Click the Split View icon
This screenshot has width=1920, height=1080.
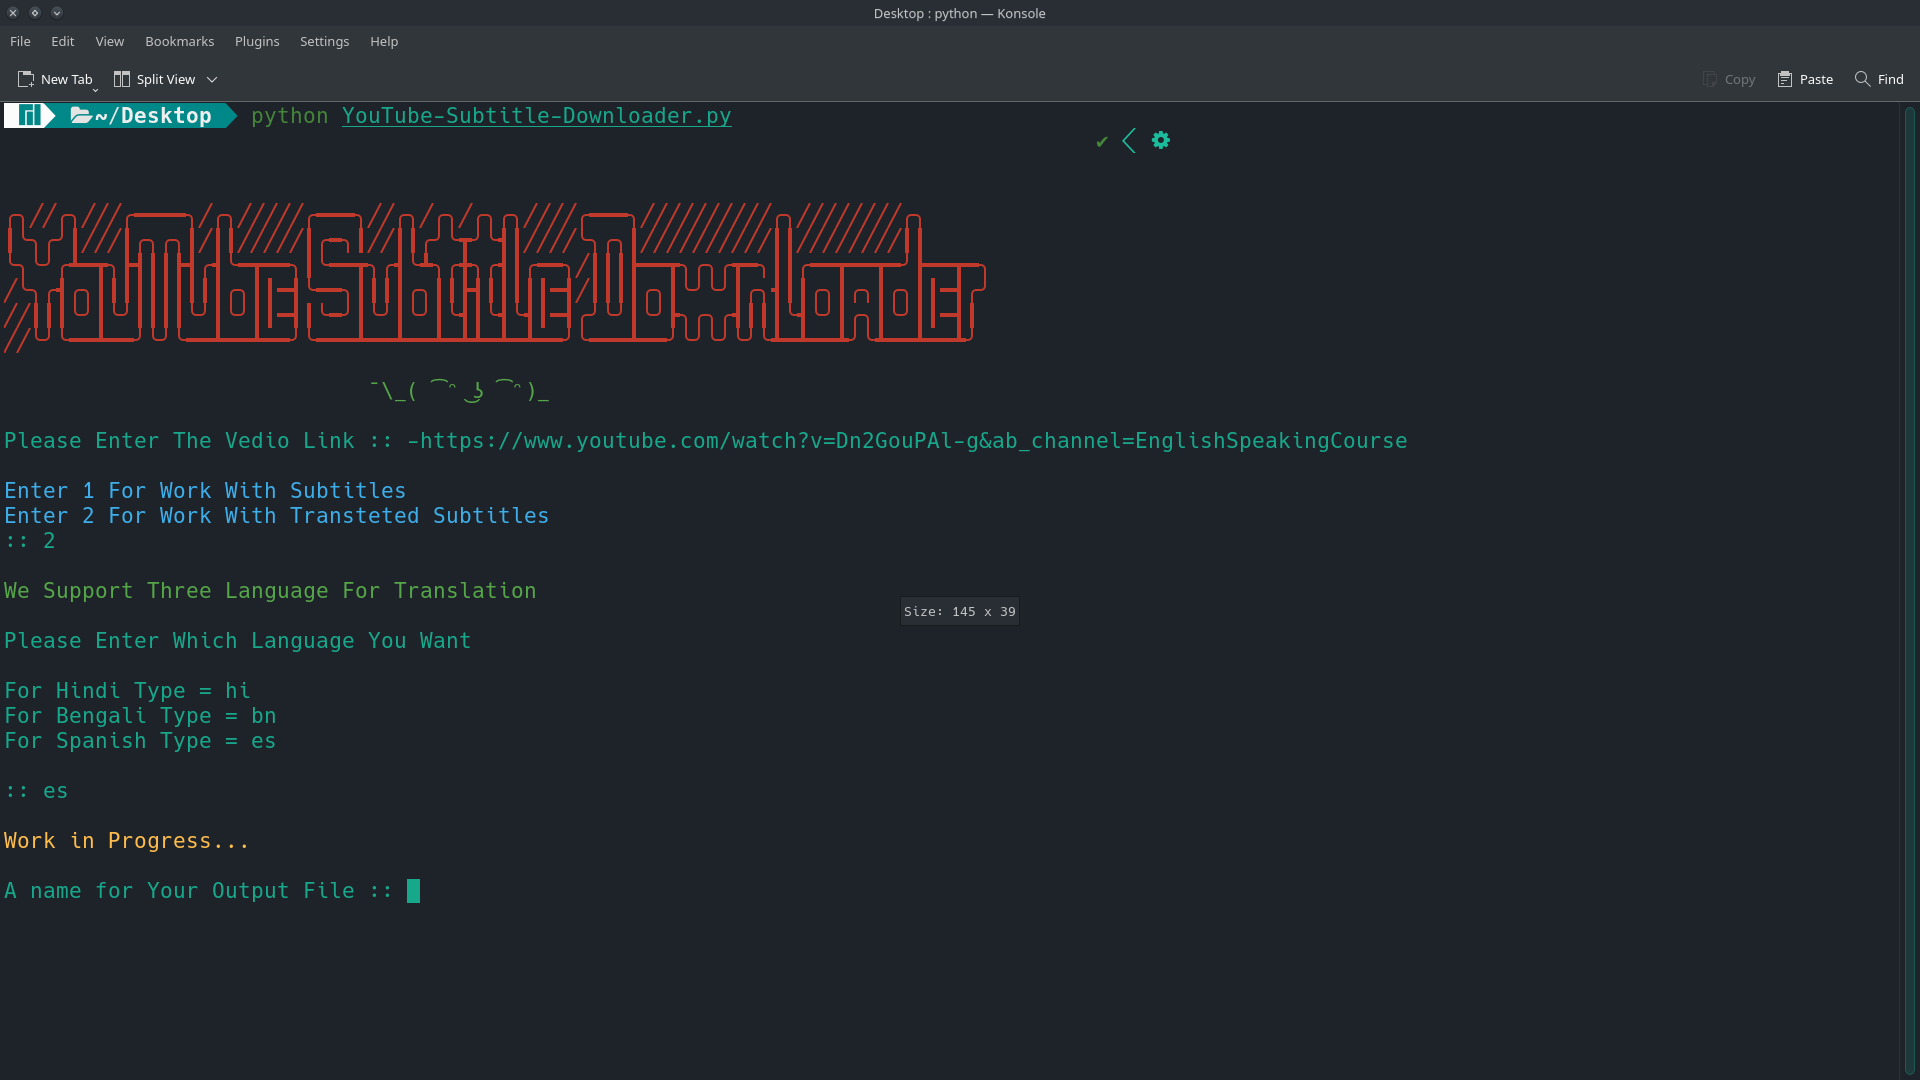pos(122,79)
